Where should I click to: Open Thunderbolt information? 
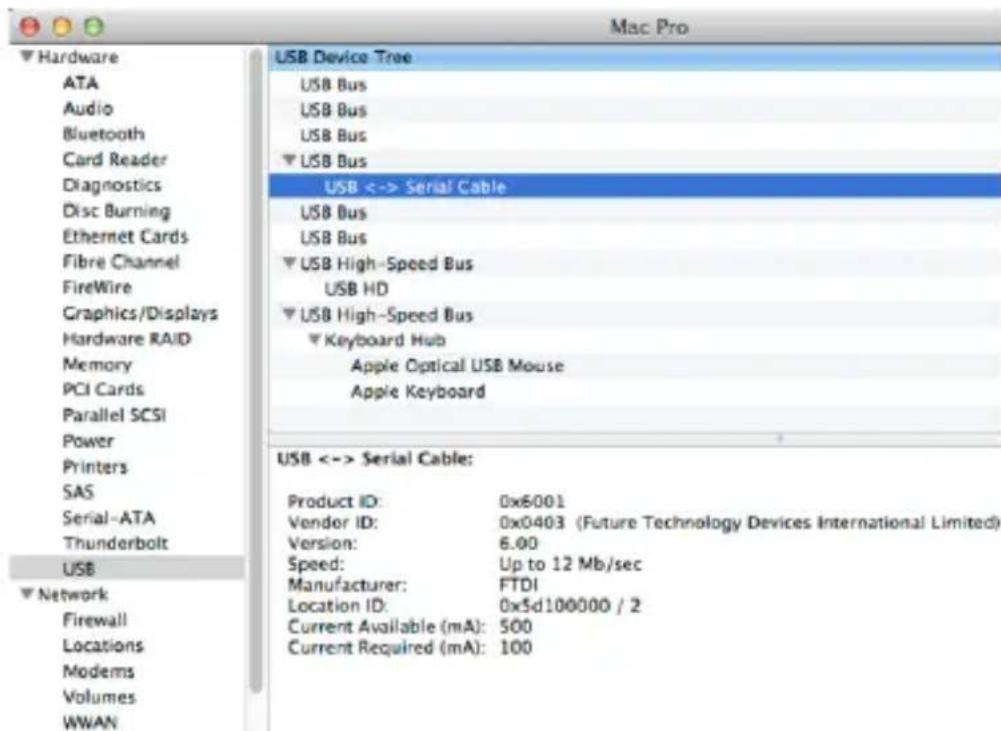click(115, 543)
